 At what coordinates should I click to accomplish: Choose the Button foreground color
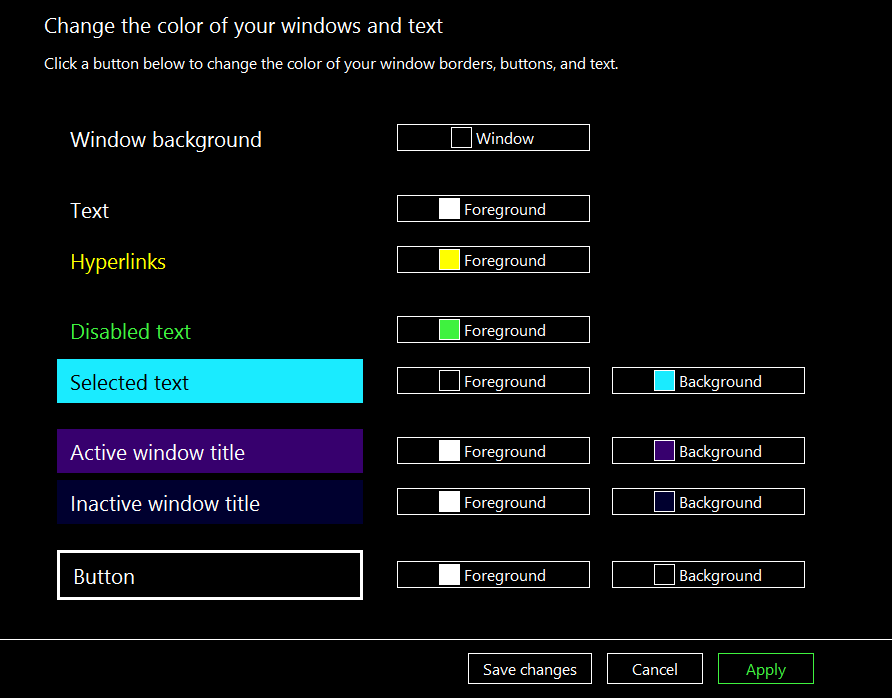click(493, 575)
